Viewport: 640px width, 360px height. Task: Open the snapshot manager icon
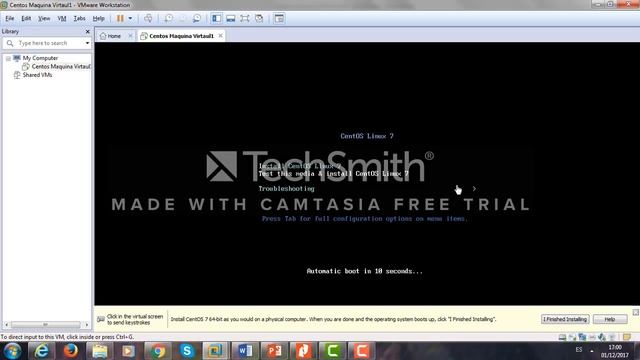(x=197, y=18)
